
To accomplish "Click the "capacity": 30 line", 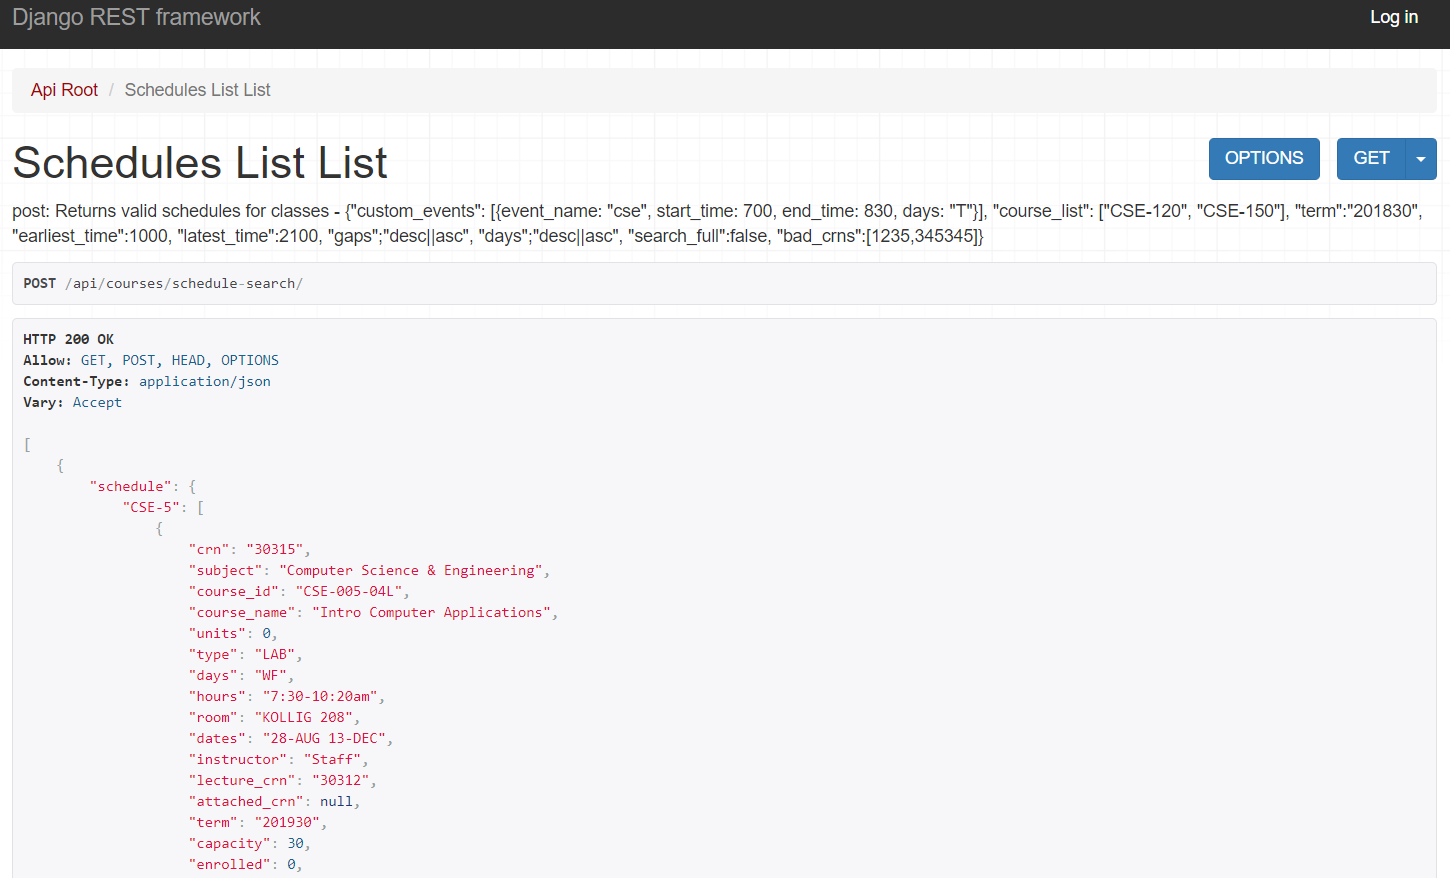I will (x=250, y=844).
